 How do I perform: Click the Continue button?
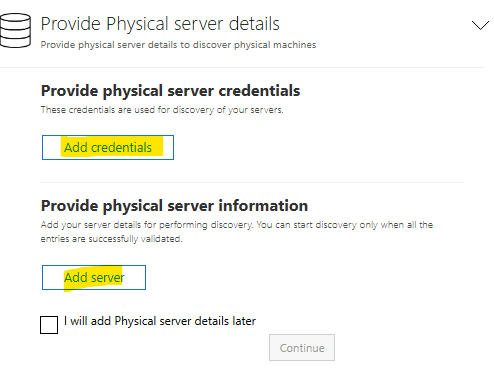coord(302,348)
